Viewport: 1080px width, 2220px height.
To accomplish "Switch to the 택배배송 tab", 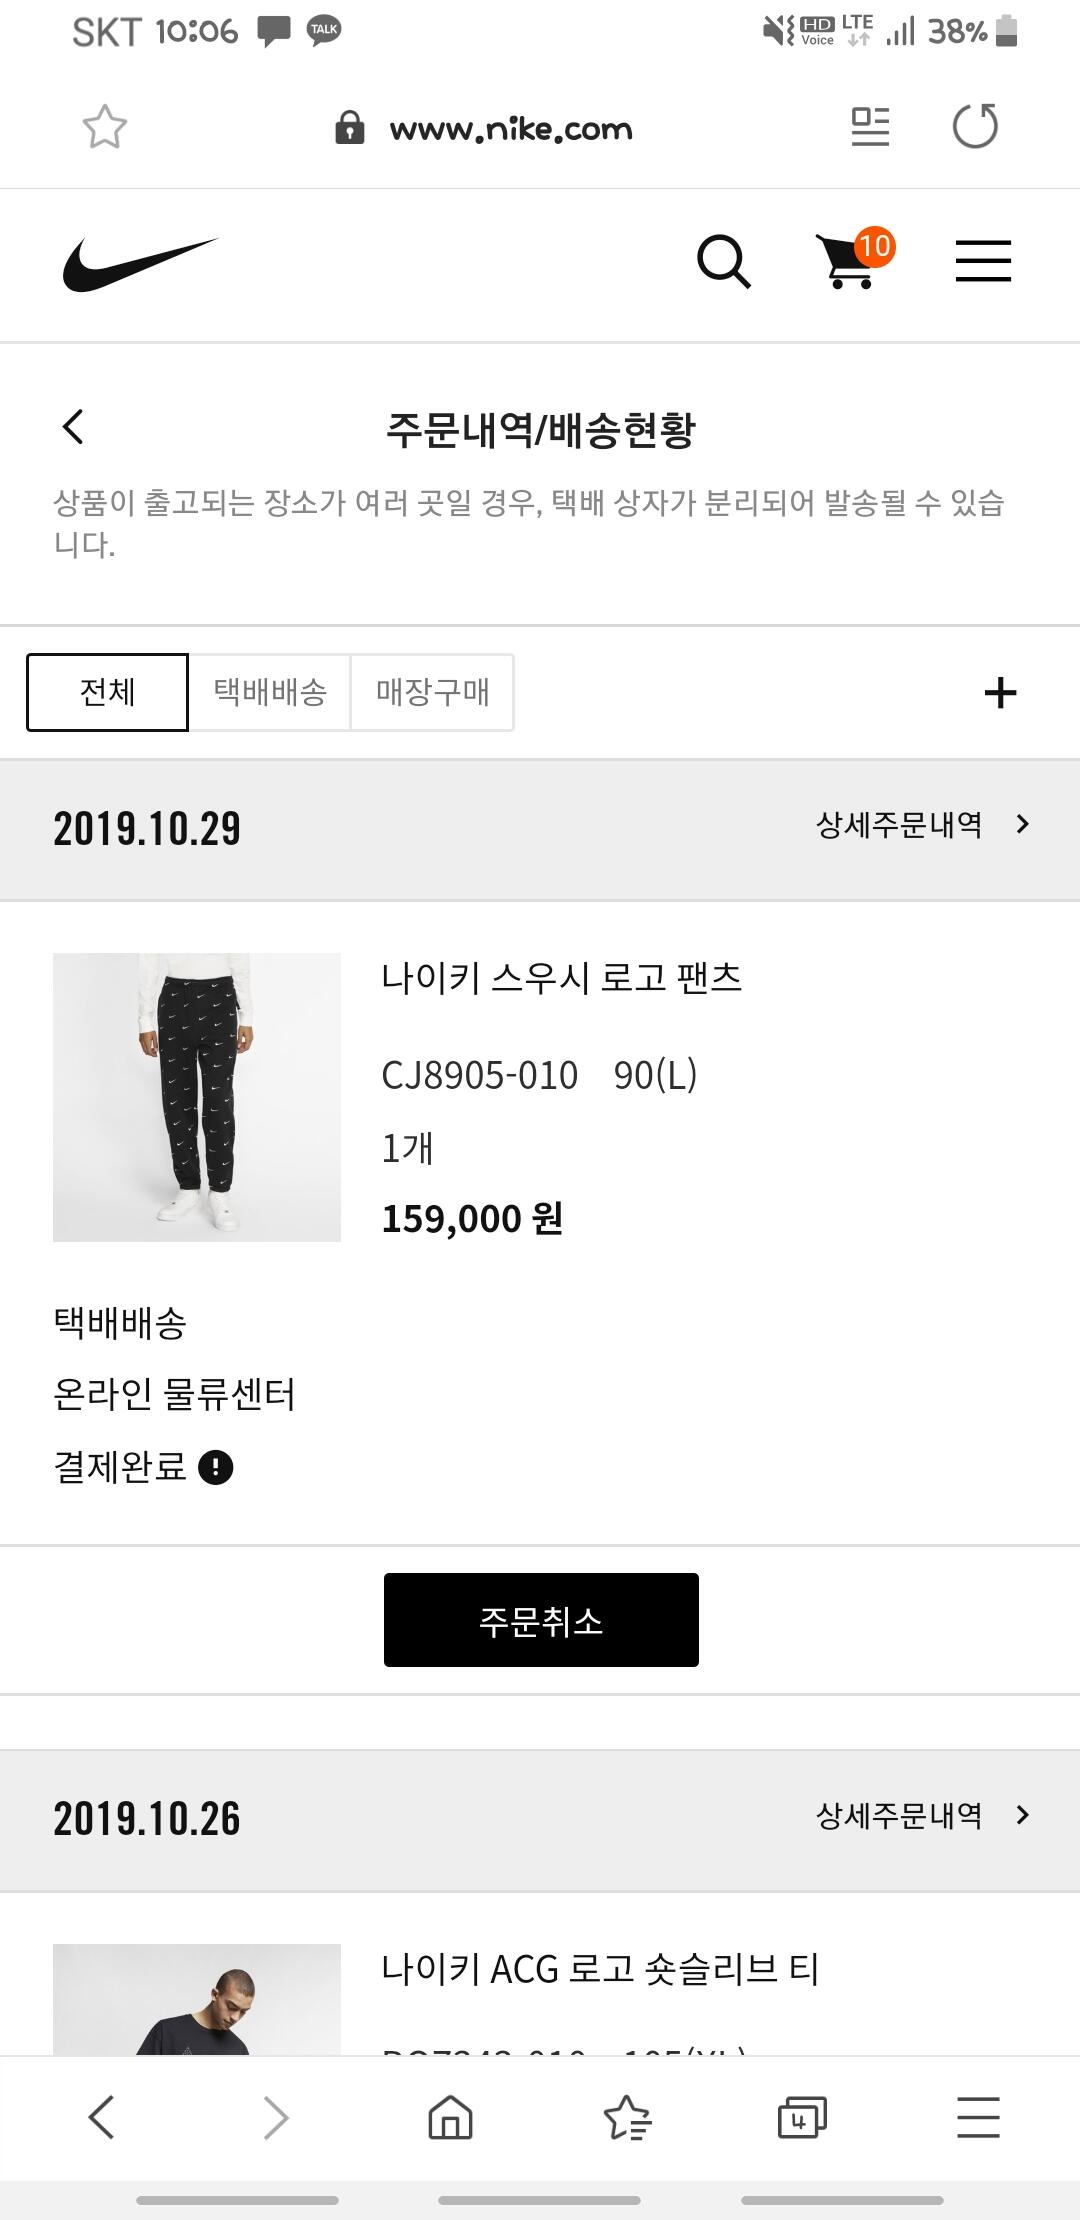I will (270, 692).
